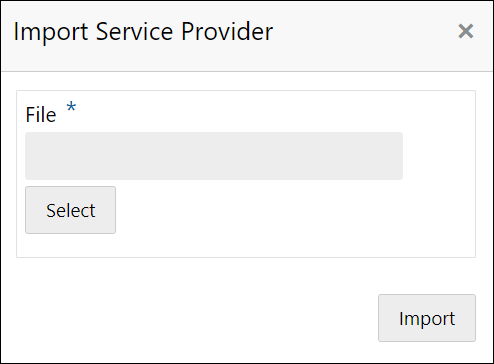This screenshot has height=364, width=494.
Task: Focus the File path input field
Action: click(214, 156)
